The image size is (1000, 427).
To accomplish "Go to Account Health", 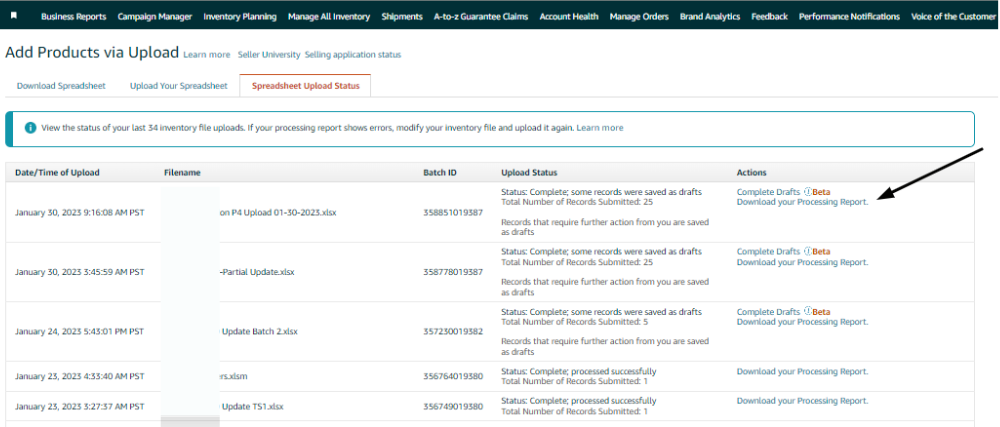I will pyautogui.click(x=569, y=17).
